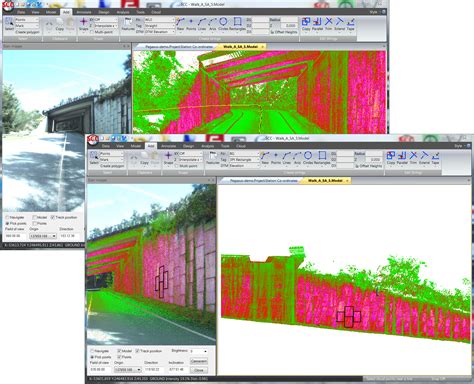The width and height of the screenshot is (474, 384).
Task: Pick the Lines tool in front window ribbon
Action: click(x=287, y=158)
